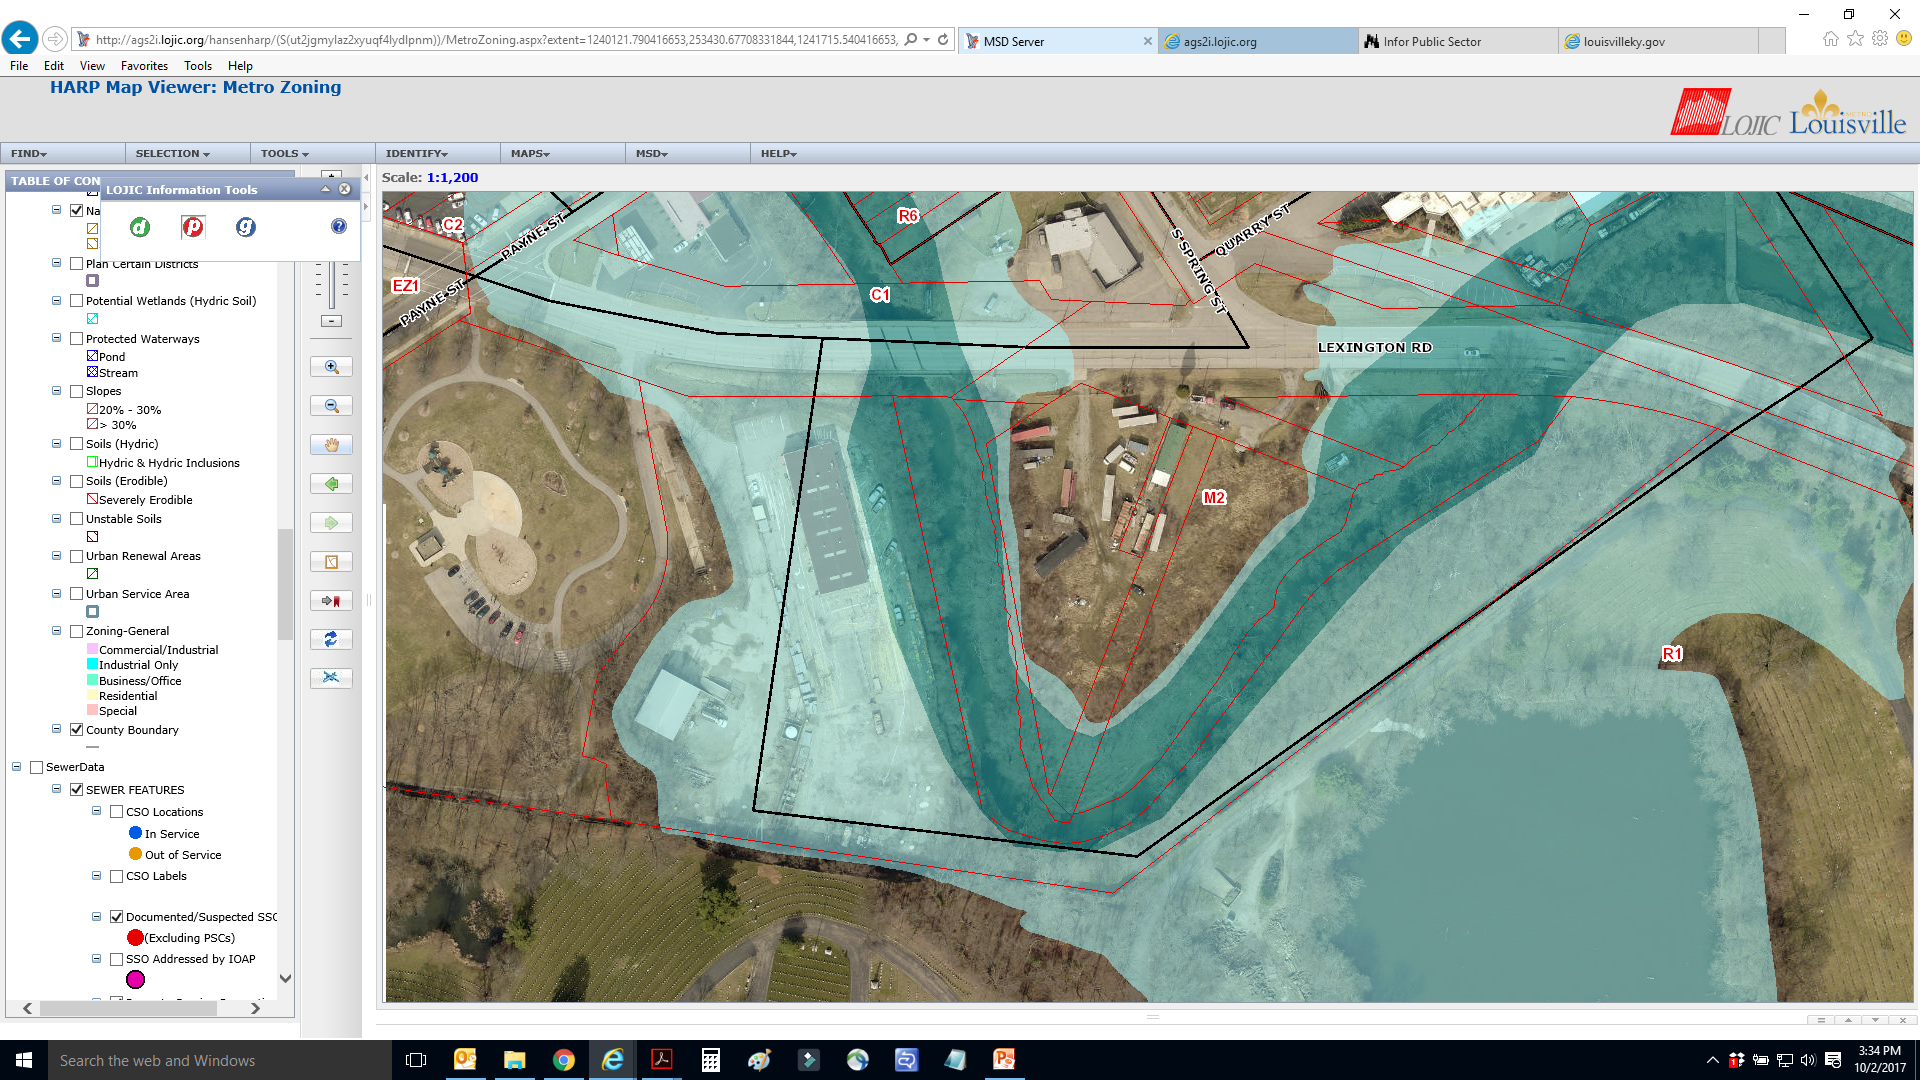Screen dimensions: 1920x1080
Task: Collapse the Slopes layer group
Action: point(57,391)
